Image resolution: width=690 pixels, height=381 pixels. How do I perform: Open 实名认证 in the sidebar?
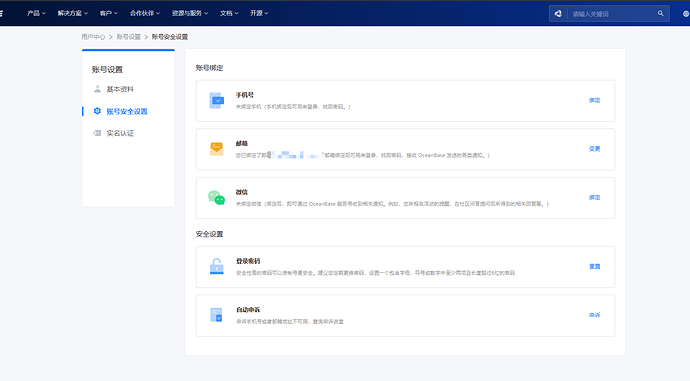click(120, 133)
